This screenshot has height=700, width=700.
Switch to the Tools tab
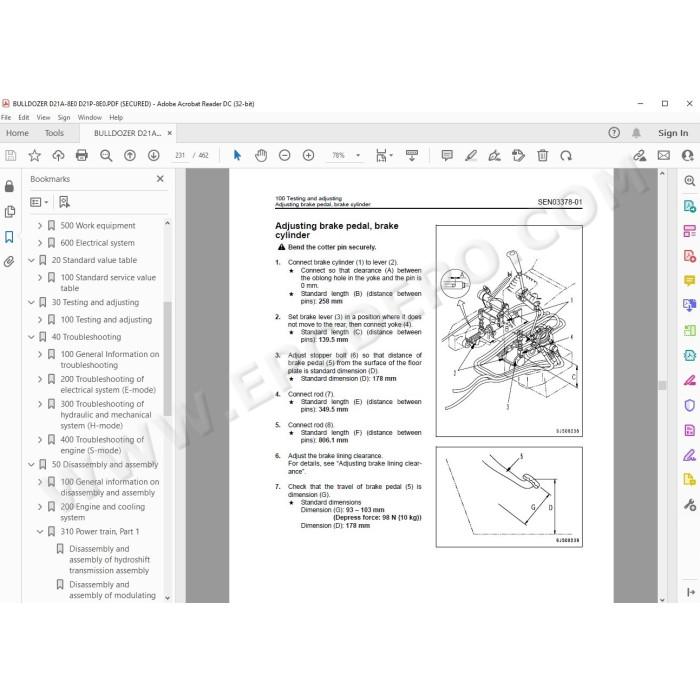54,133
